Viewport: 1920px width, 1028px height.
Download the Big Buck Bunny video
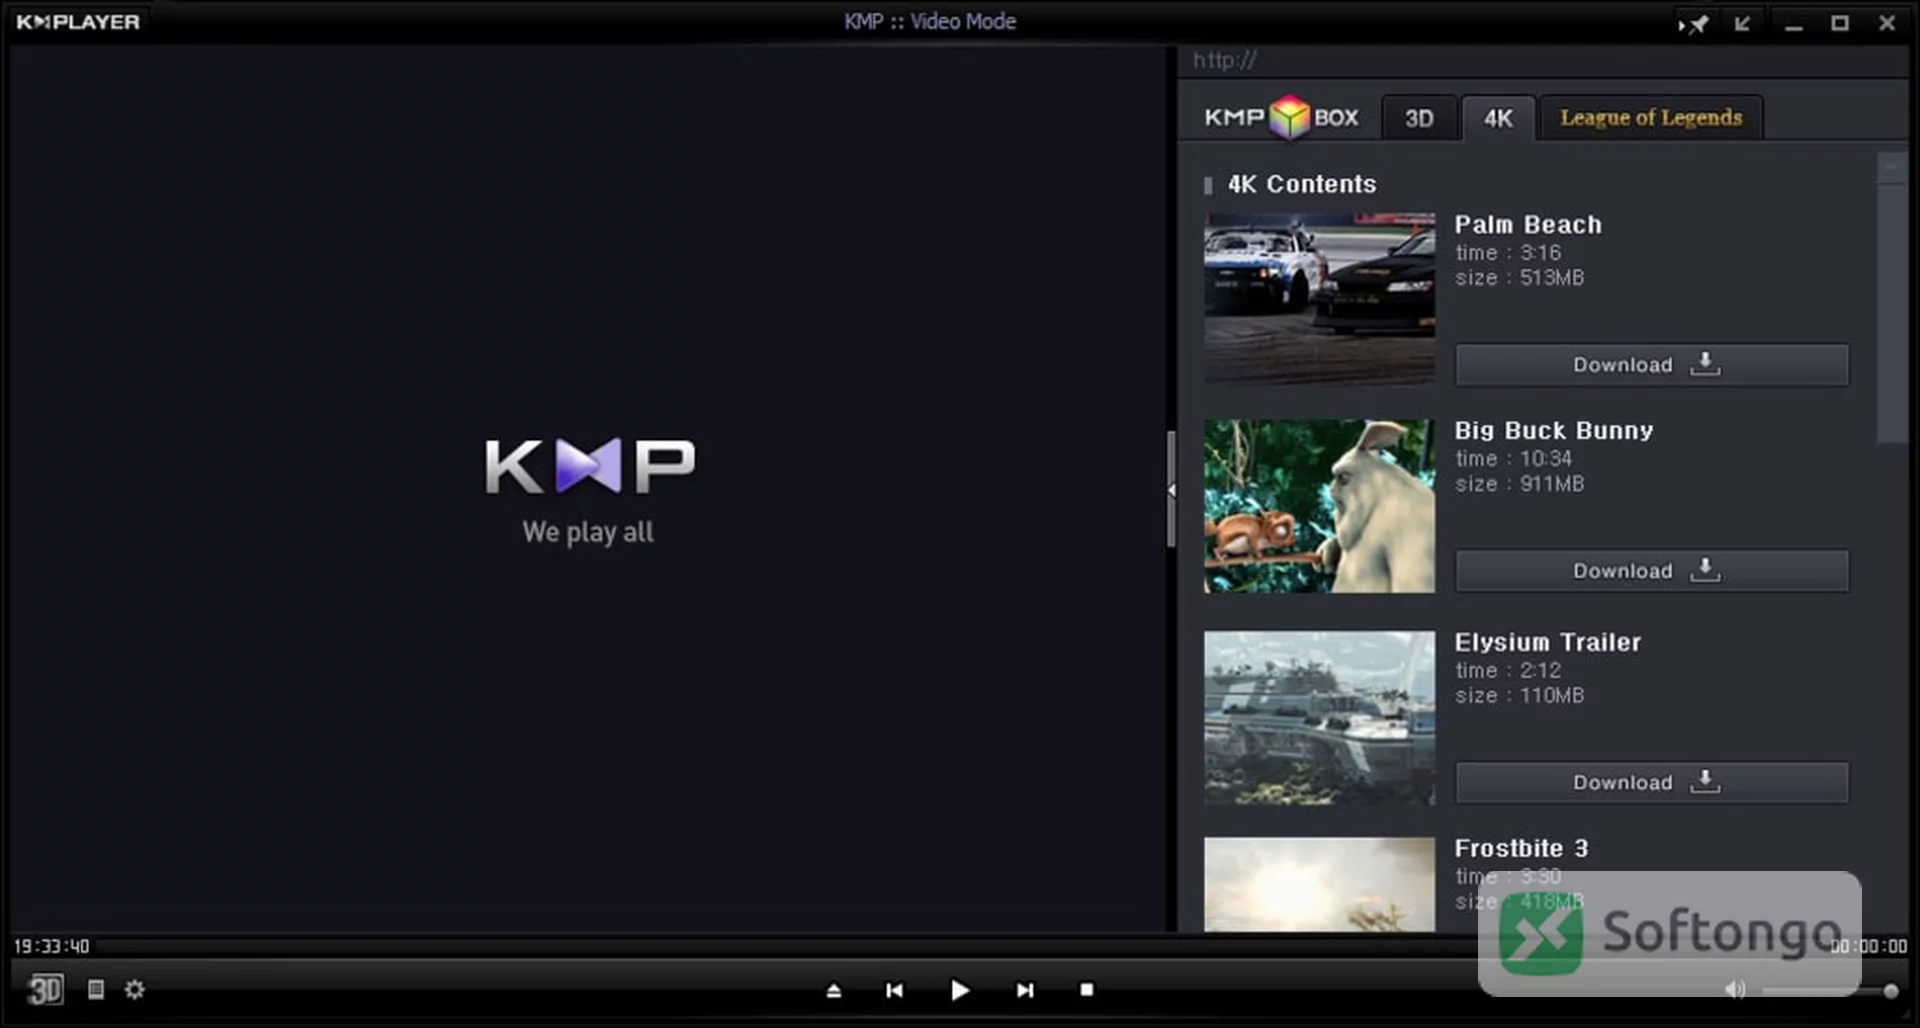point(1652,571)
